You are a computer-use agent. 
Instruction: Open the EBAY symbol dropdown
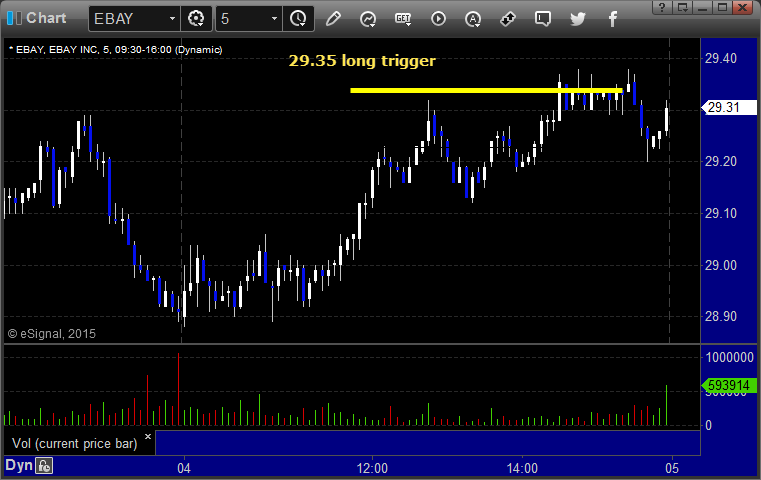pyautogui.click(x=172, y=18)
